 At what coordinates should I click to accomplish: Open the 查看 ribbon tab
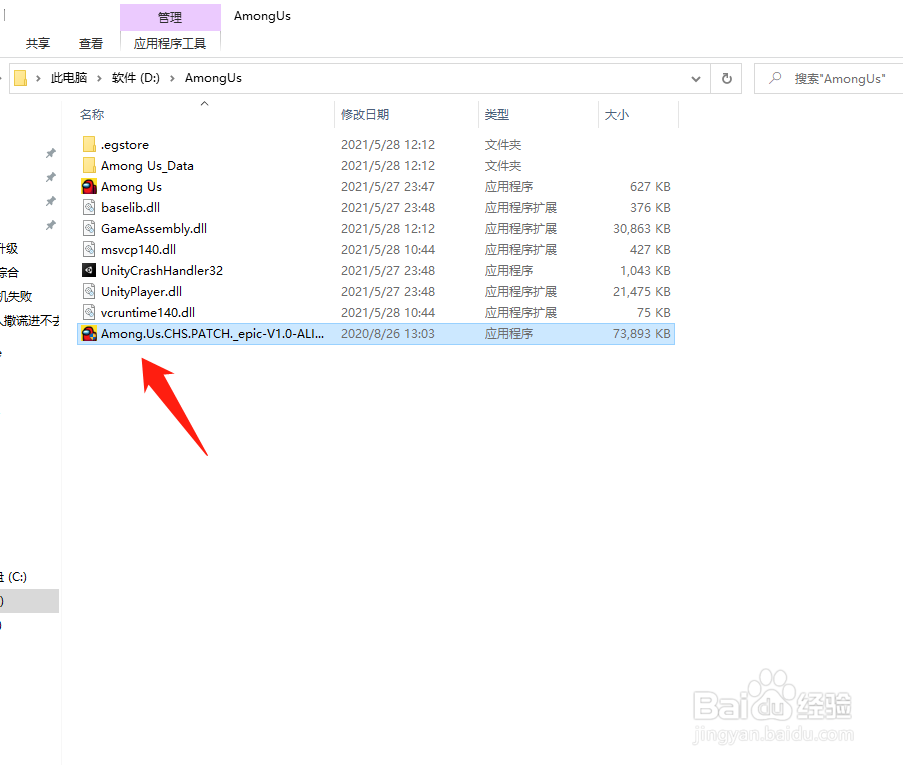click(x=90, y=43)
